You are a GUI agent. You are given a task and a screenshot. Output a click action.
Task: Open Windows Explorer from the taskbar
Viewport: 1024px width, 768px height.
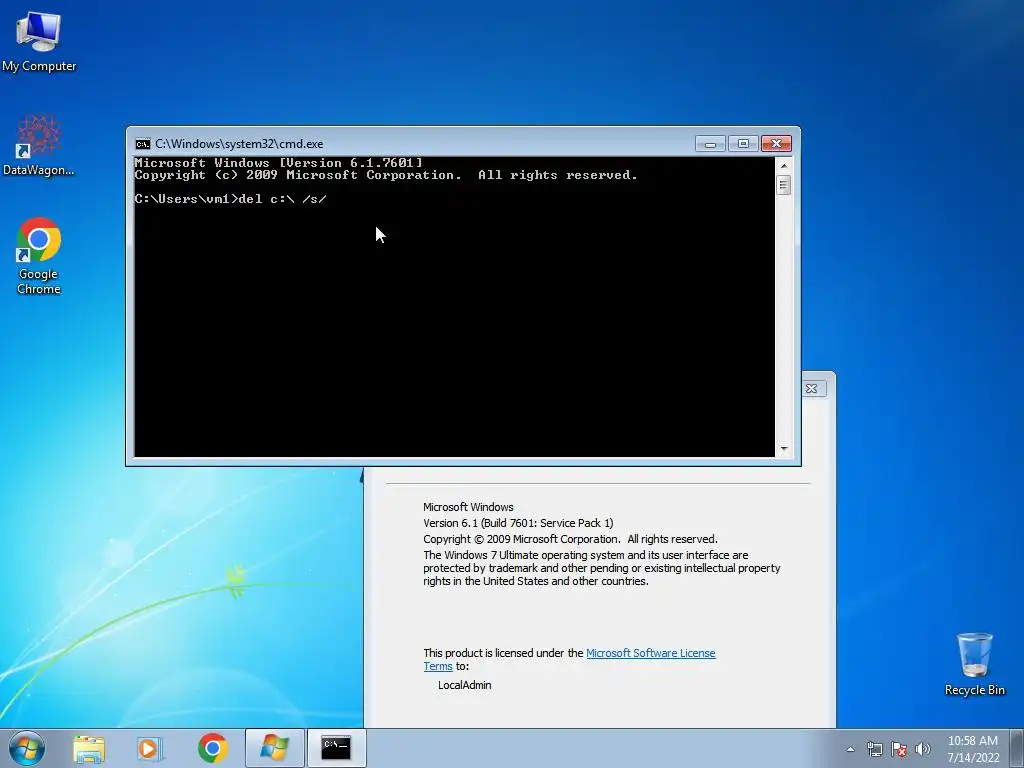click(89, 748)
